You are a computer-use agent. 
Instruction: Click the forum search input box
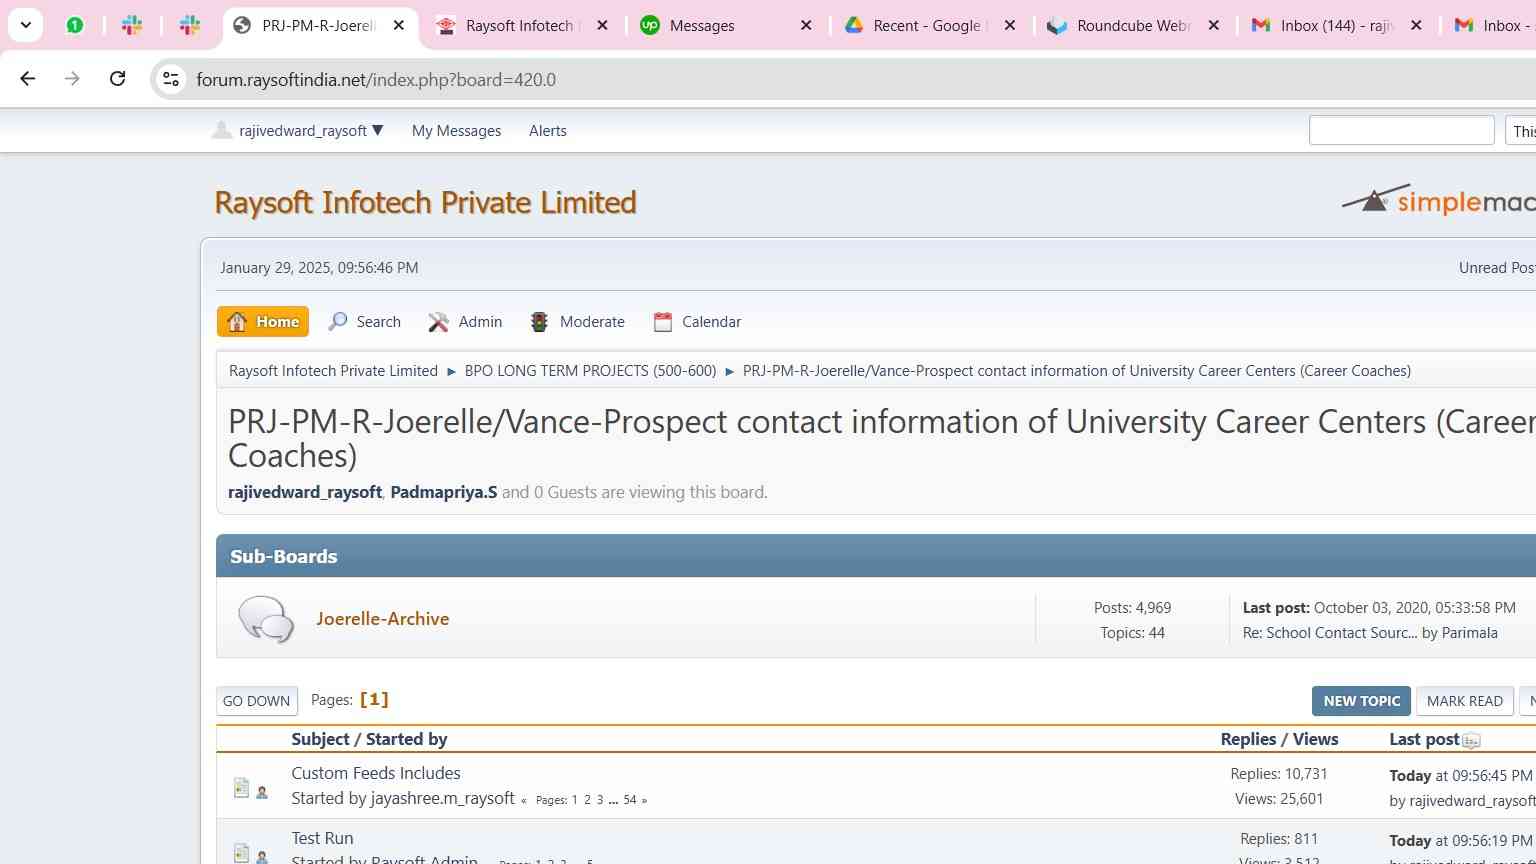(1401, 130)
